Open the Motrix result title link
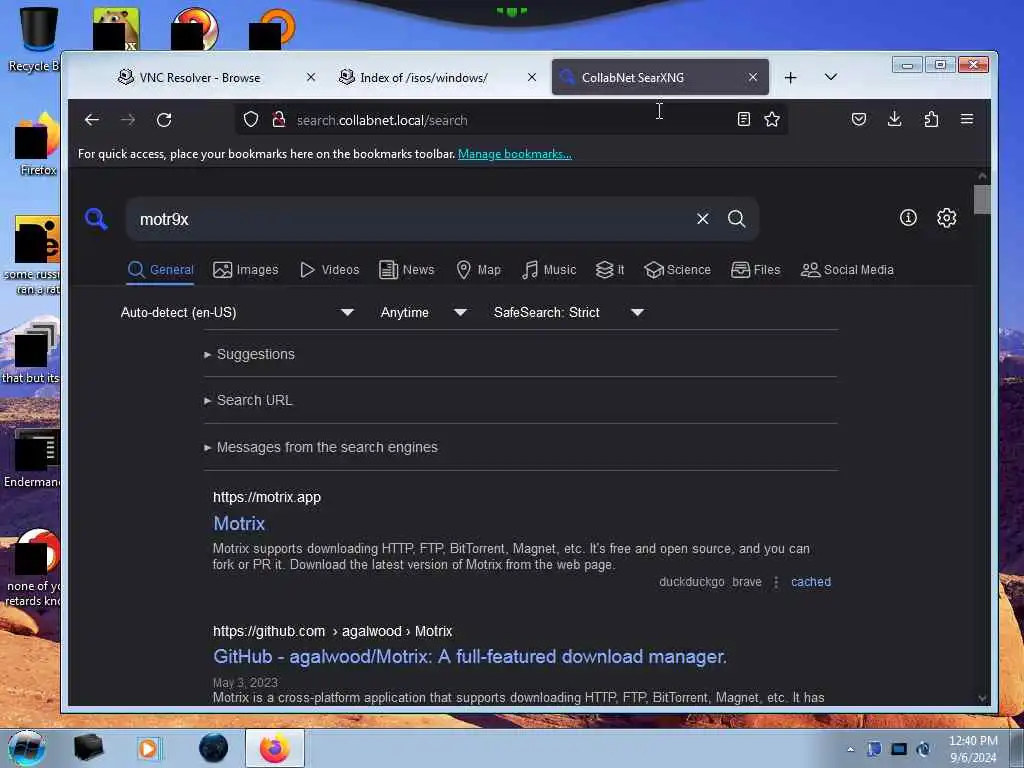The height and width of the screenshot is (768, 1024). [x=239, y=524]
